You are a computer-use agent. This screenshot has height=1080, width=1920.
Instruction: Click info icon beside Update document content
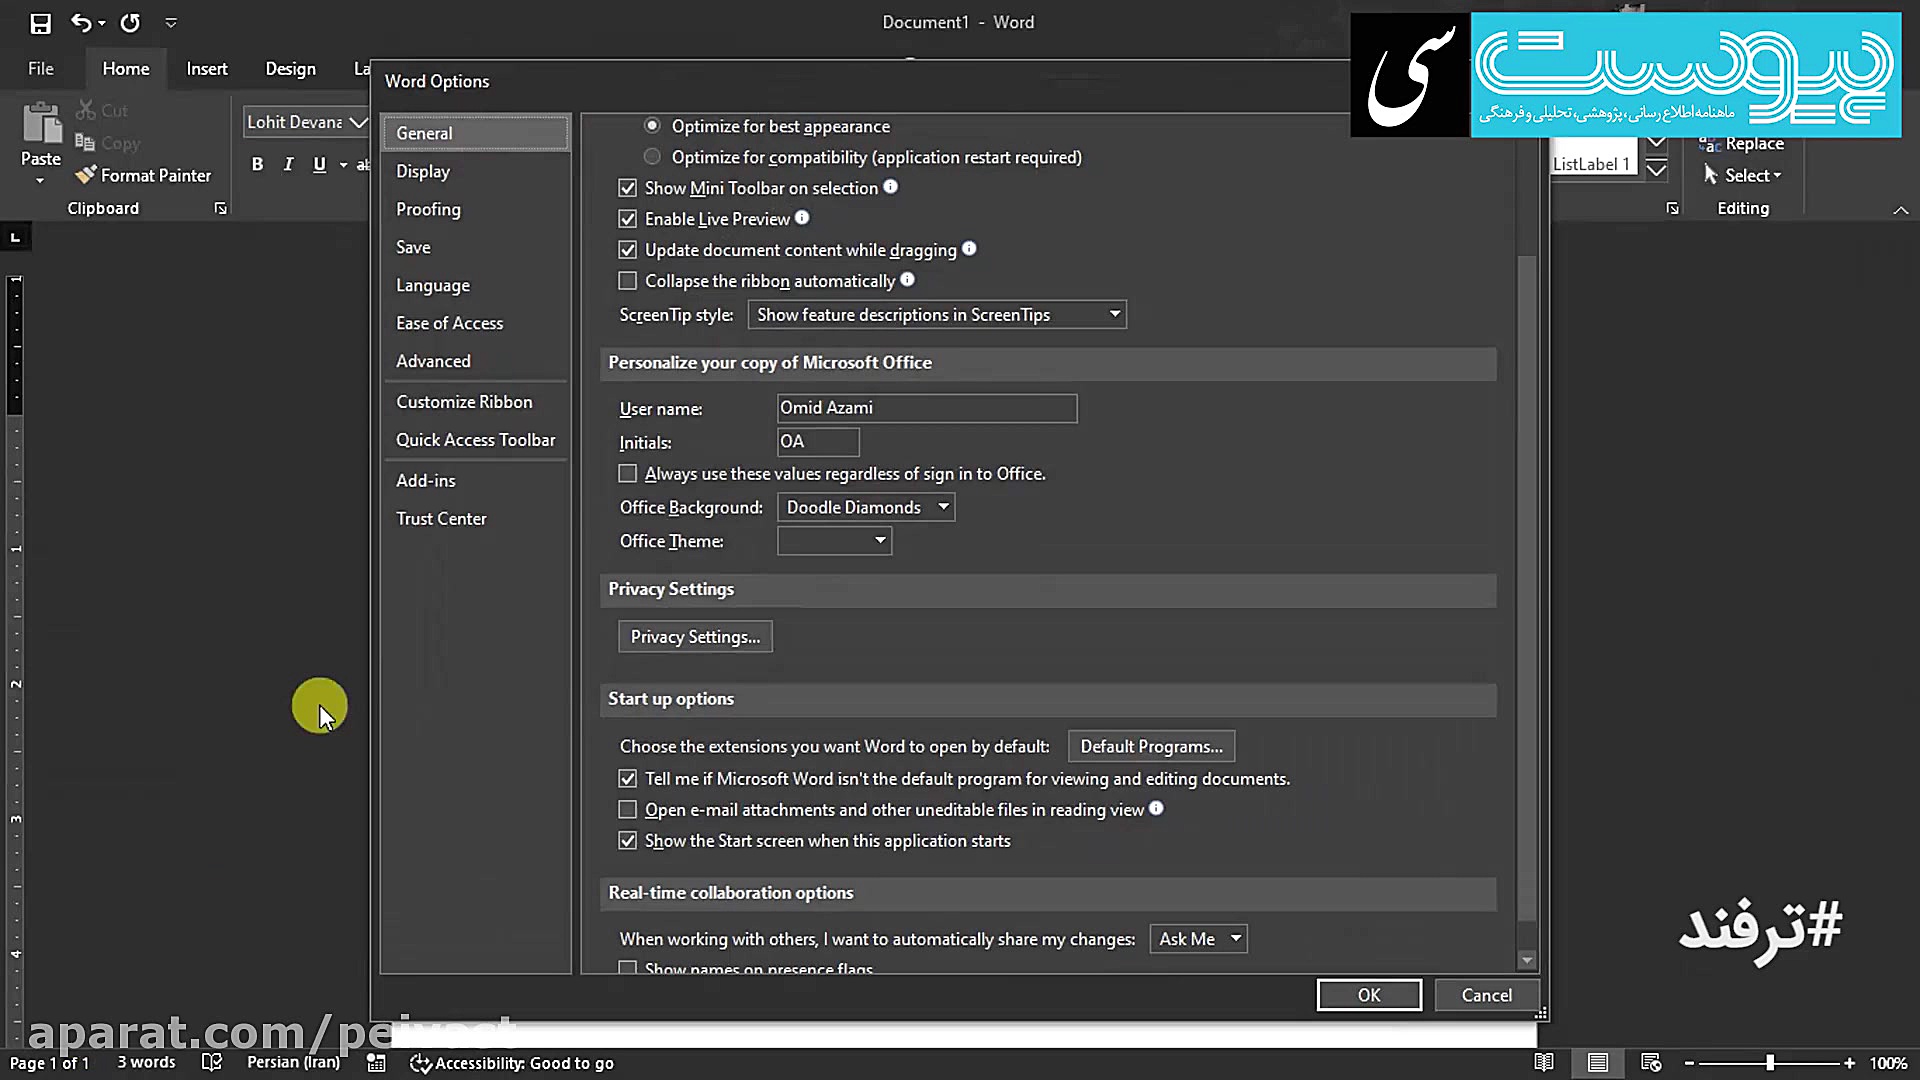tap(969, 249)
